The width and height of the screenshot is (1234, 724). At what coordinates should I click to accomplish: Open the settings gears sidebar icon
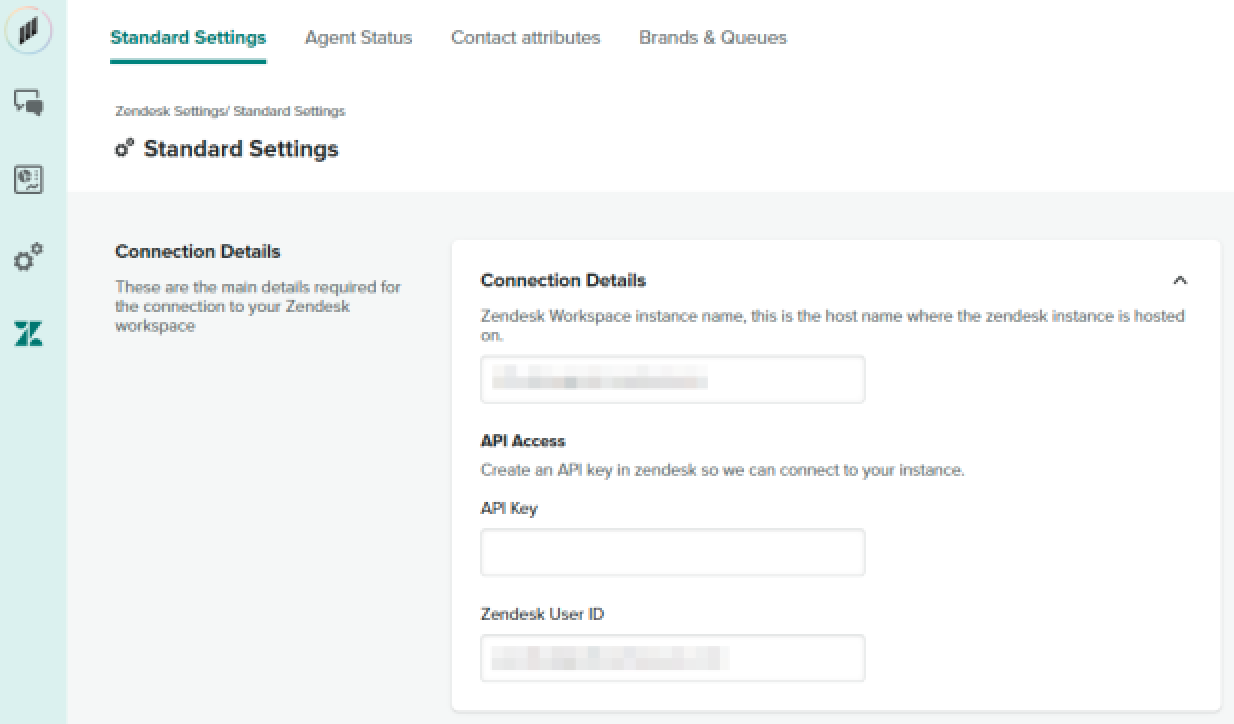tap(28, 257)
